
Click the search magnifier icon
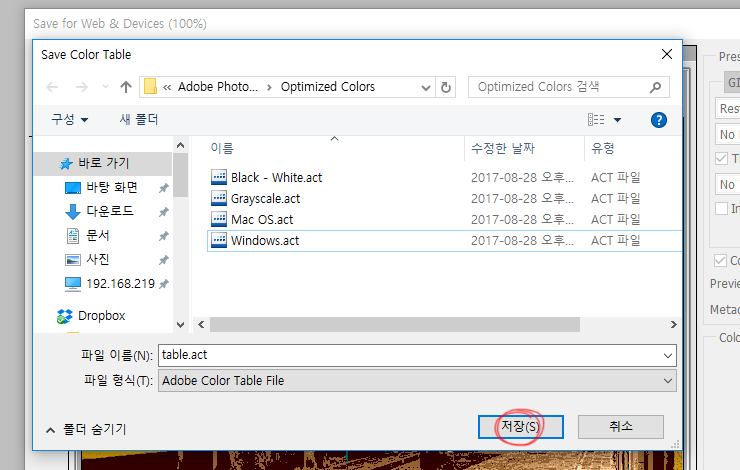coord(655,87)
